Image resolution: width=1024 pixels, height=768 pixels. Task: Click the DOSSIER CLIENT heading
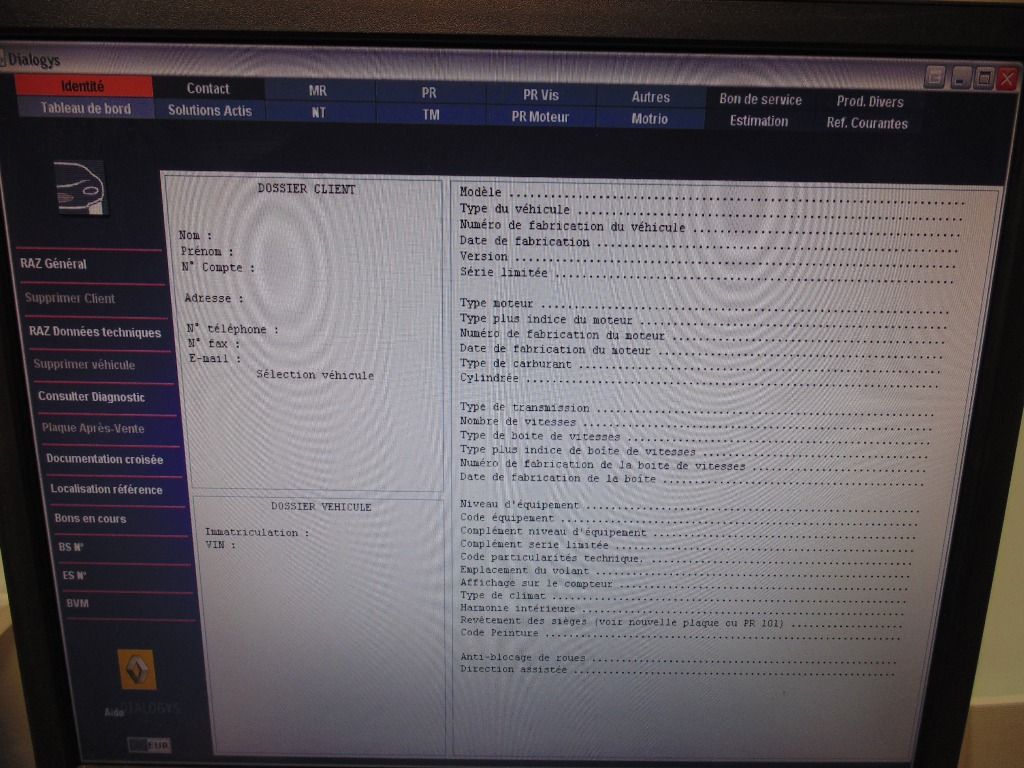click(306, 189)
